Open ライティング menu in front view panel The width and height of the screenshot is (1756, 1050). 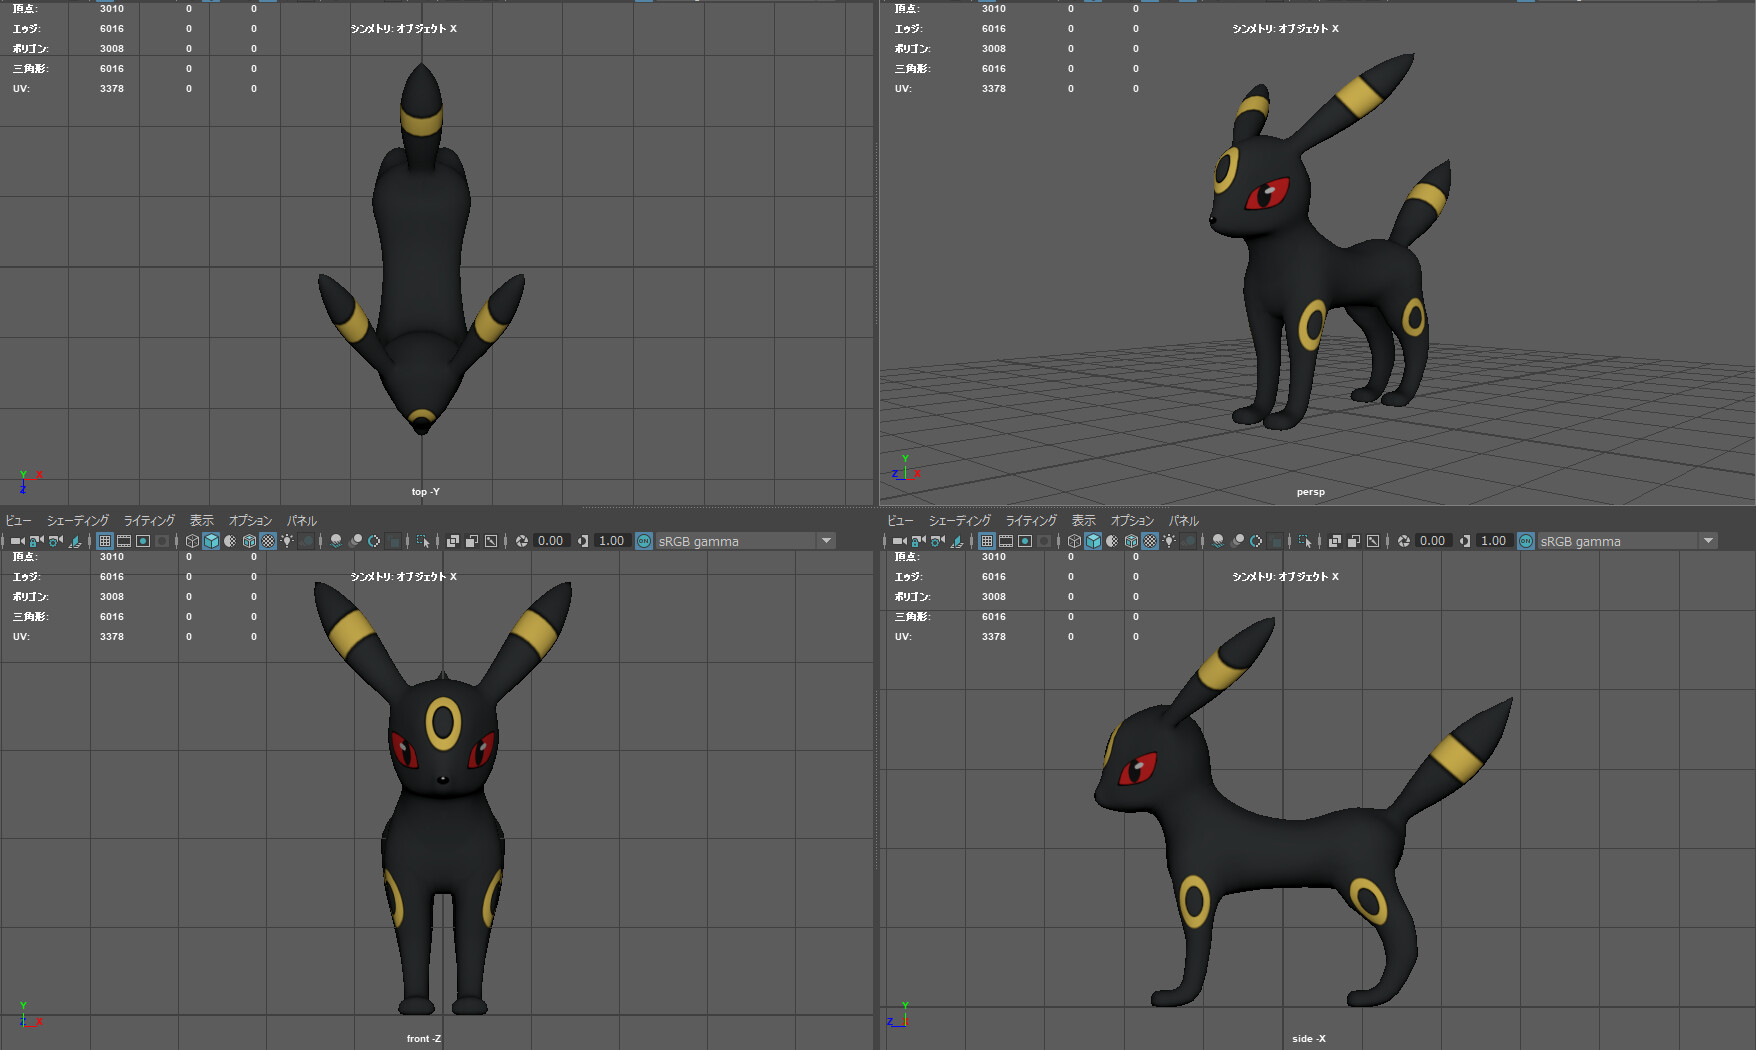click(149, 521)
